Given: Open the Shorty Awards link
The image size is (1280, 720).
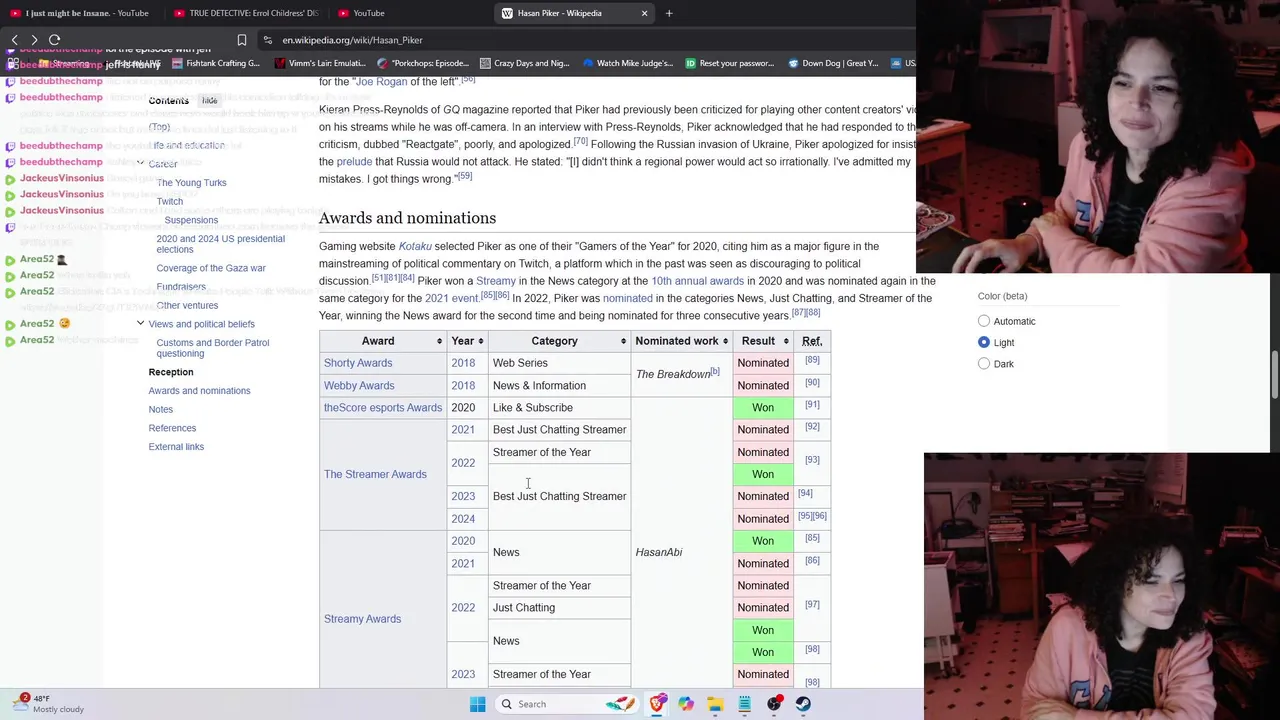Looking at the screenshot, I should pos(358,363).
